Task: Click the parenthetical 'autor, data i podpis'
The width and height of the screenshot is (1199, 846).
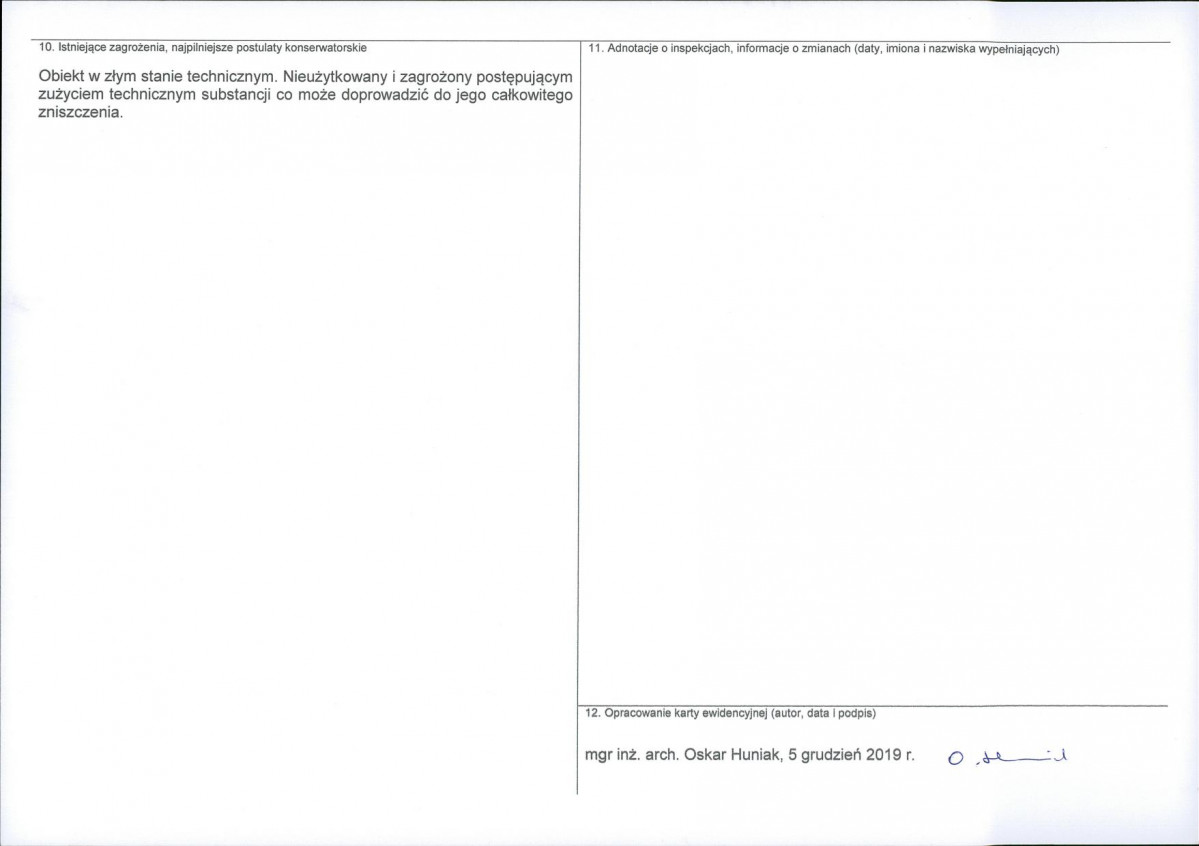Action: pos(823,714)
